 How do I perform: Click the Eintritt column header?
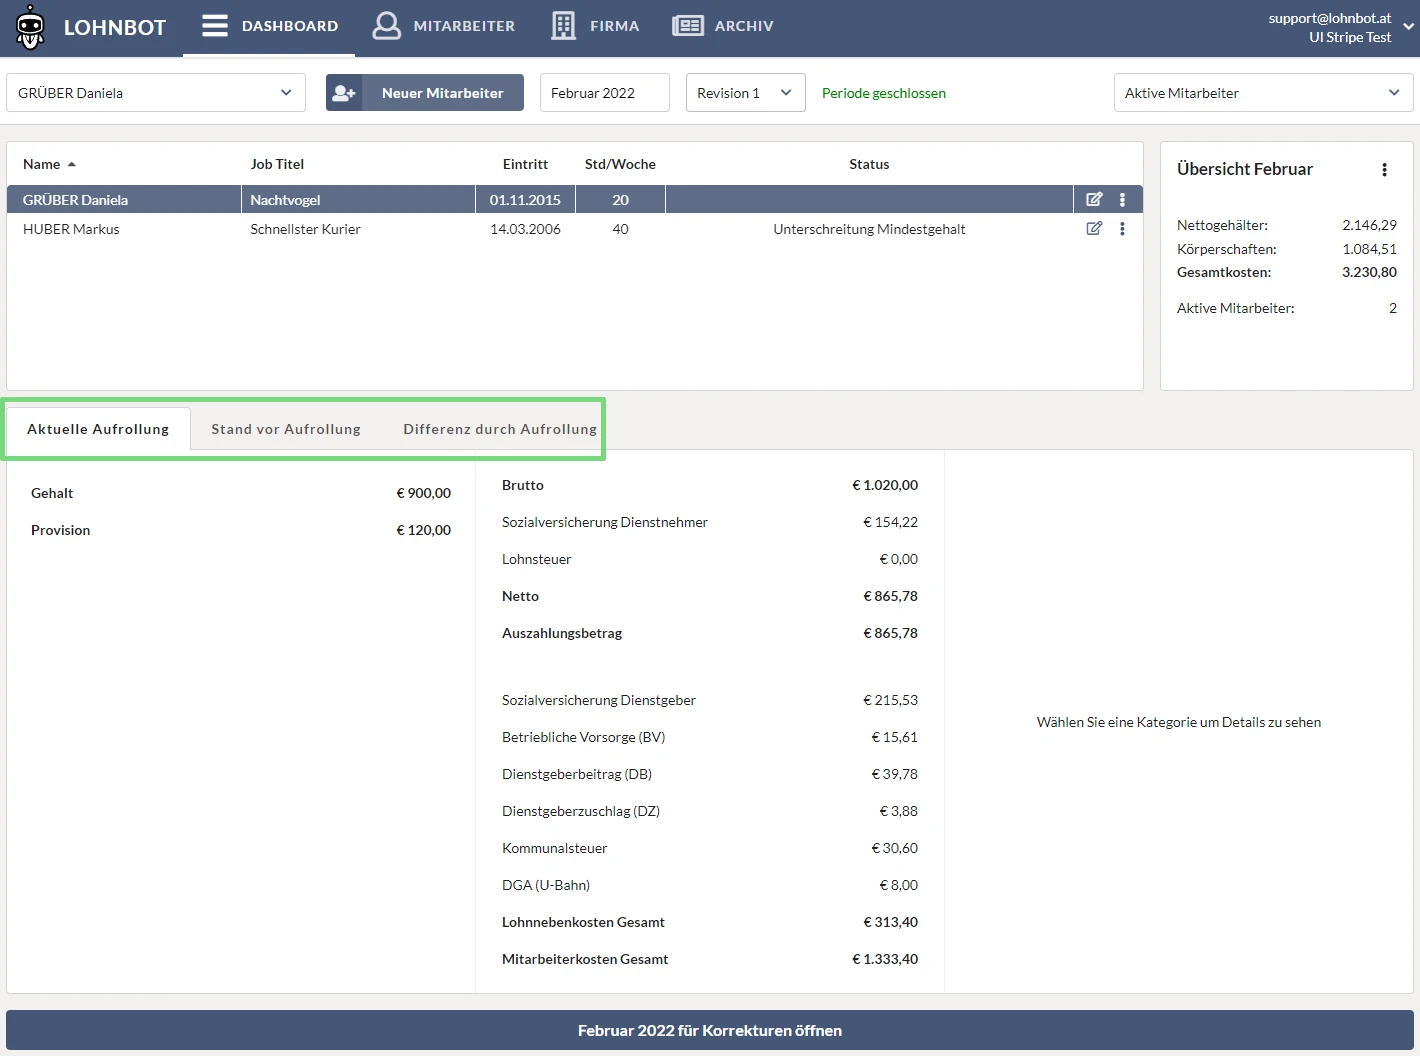525,164
